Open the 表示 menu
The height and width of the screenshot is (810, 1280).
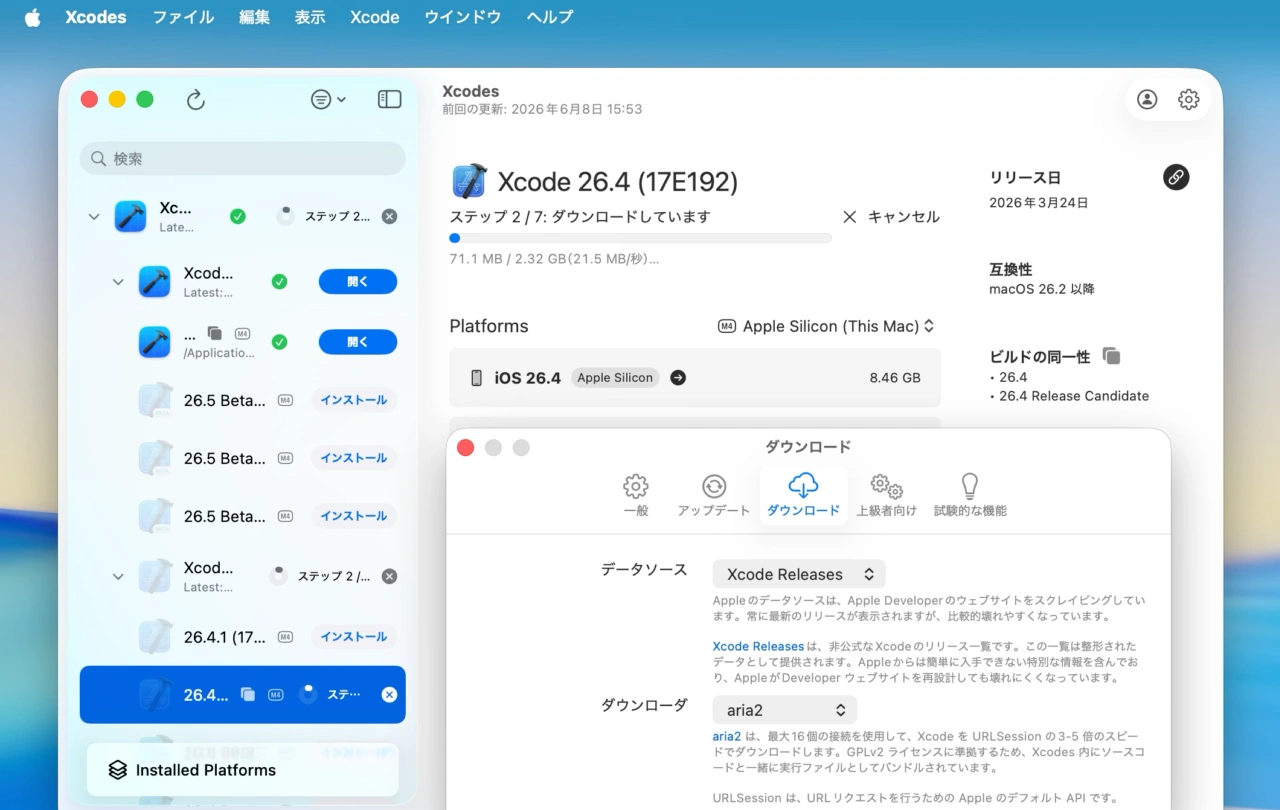pos(310,17)
